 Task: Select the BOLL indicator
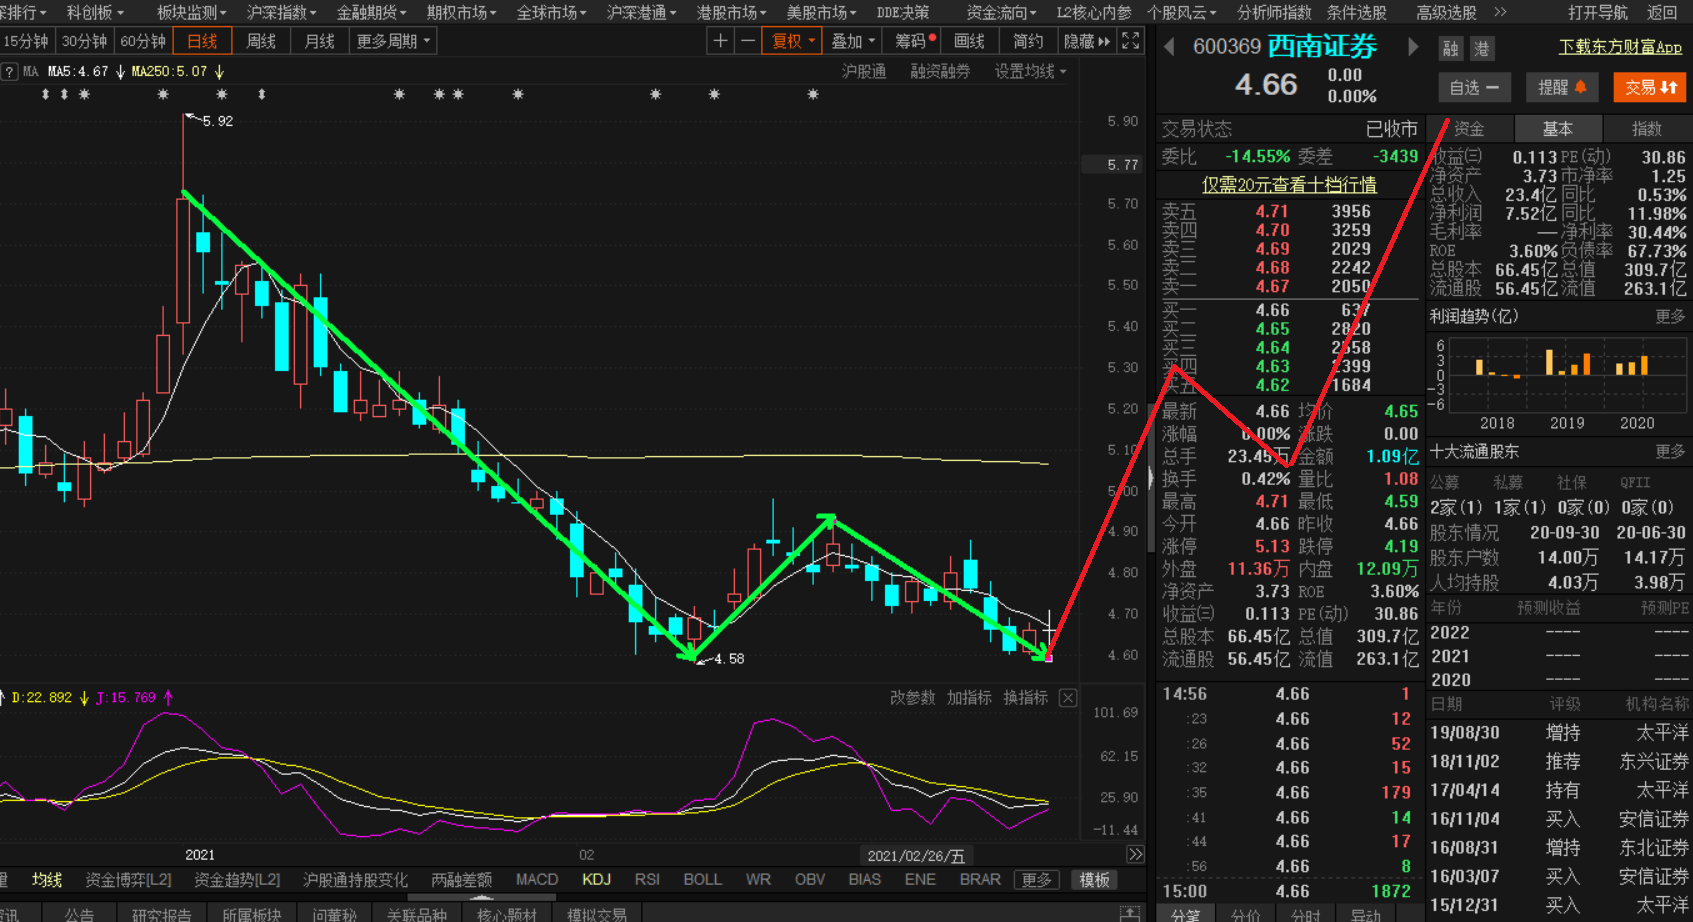pyautogui.click(x=702, y=880)
